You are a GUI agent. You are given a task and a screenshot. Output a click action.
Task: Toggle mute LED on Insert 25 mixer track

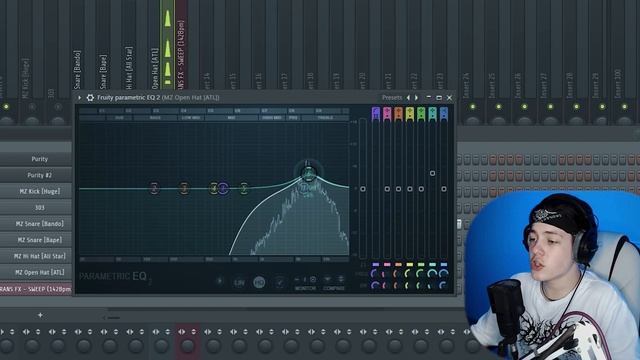[498, 107]
